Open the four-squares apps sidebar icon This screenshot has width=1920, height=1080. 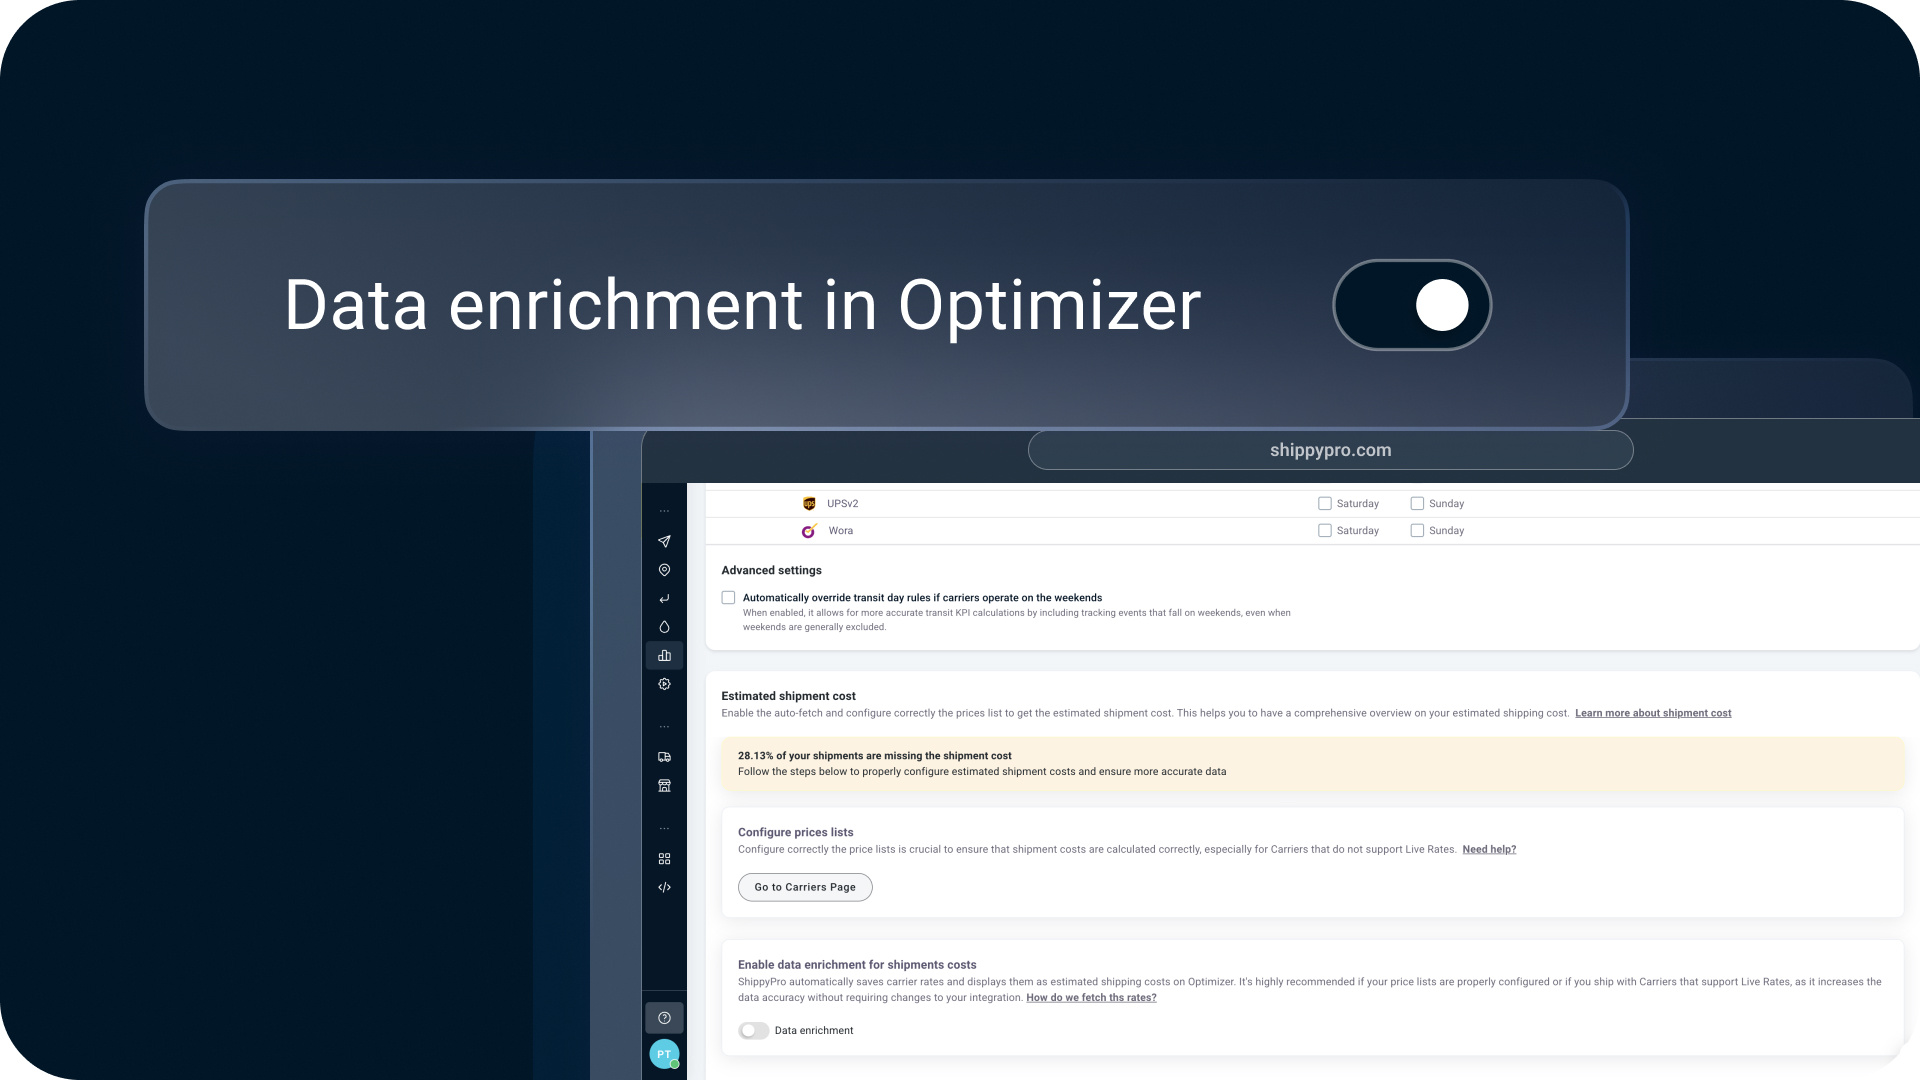(664, 859)
